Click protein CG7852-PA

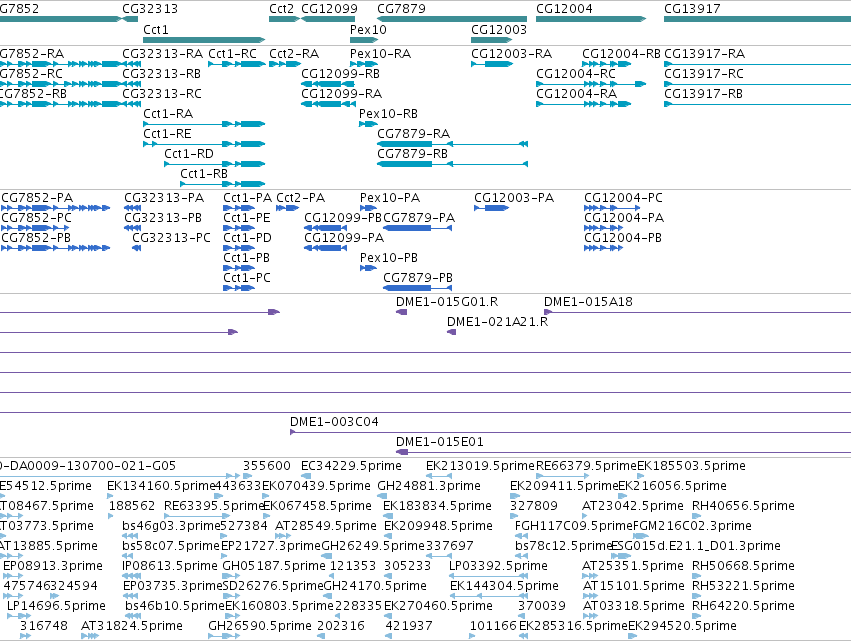point(55,208)
